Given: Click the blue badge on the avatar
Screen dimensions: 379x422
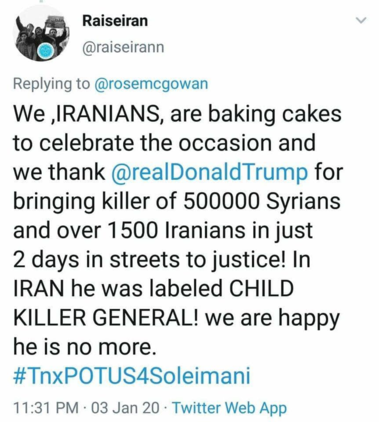Looking at the screenshot, I should [x=45, y=52].
